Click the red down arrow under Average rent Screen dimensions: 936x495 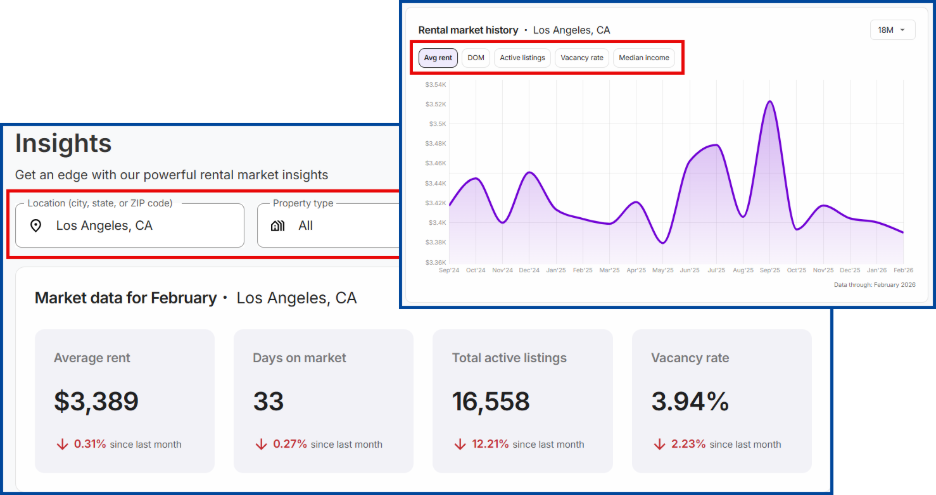click(61, 444)
